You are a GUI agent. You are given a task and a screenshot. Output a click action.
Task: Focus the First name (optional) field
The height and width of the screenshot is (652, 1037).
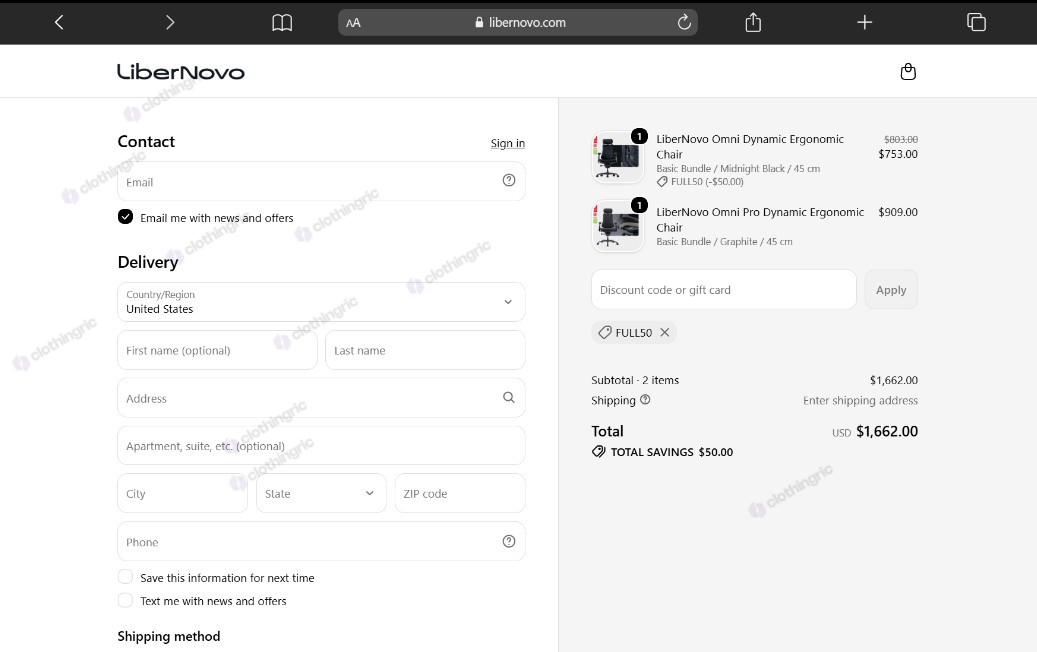(218, 350)
